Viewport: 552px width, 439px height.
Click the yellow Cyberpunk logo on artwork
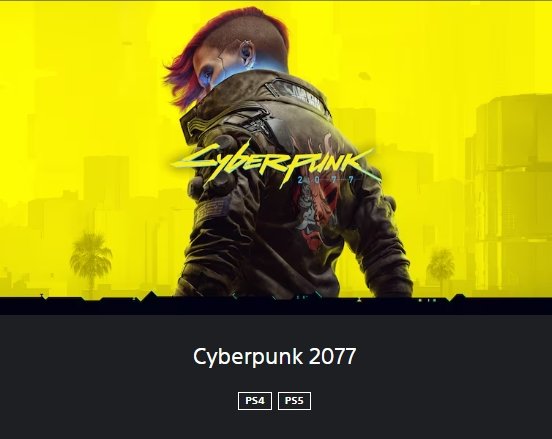(x=271, y=163)
